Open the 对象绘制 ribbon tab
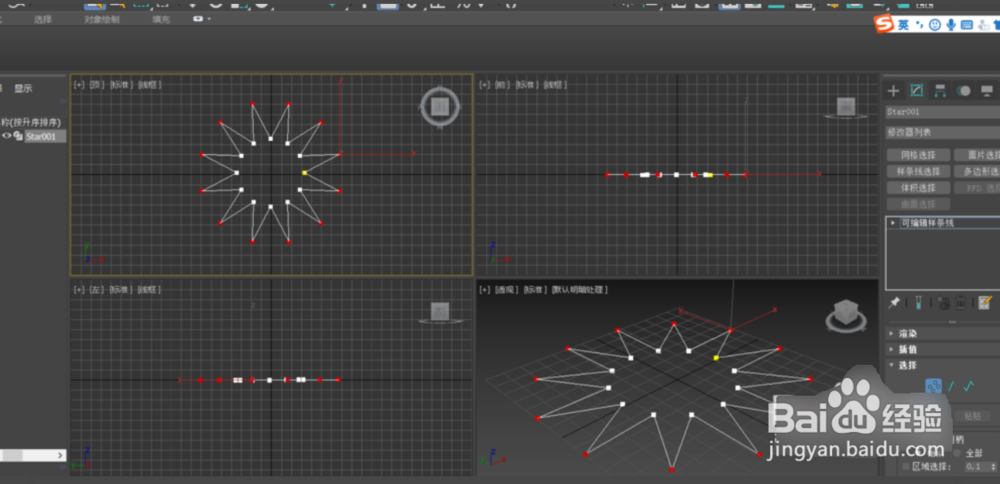1000x484 pixels. tap(102, 19)
